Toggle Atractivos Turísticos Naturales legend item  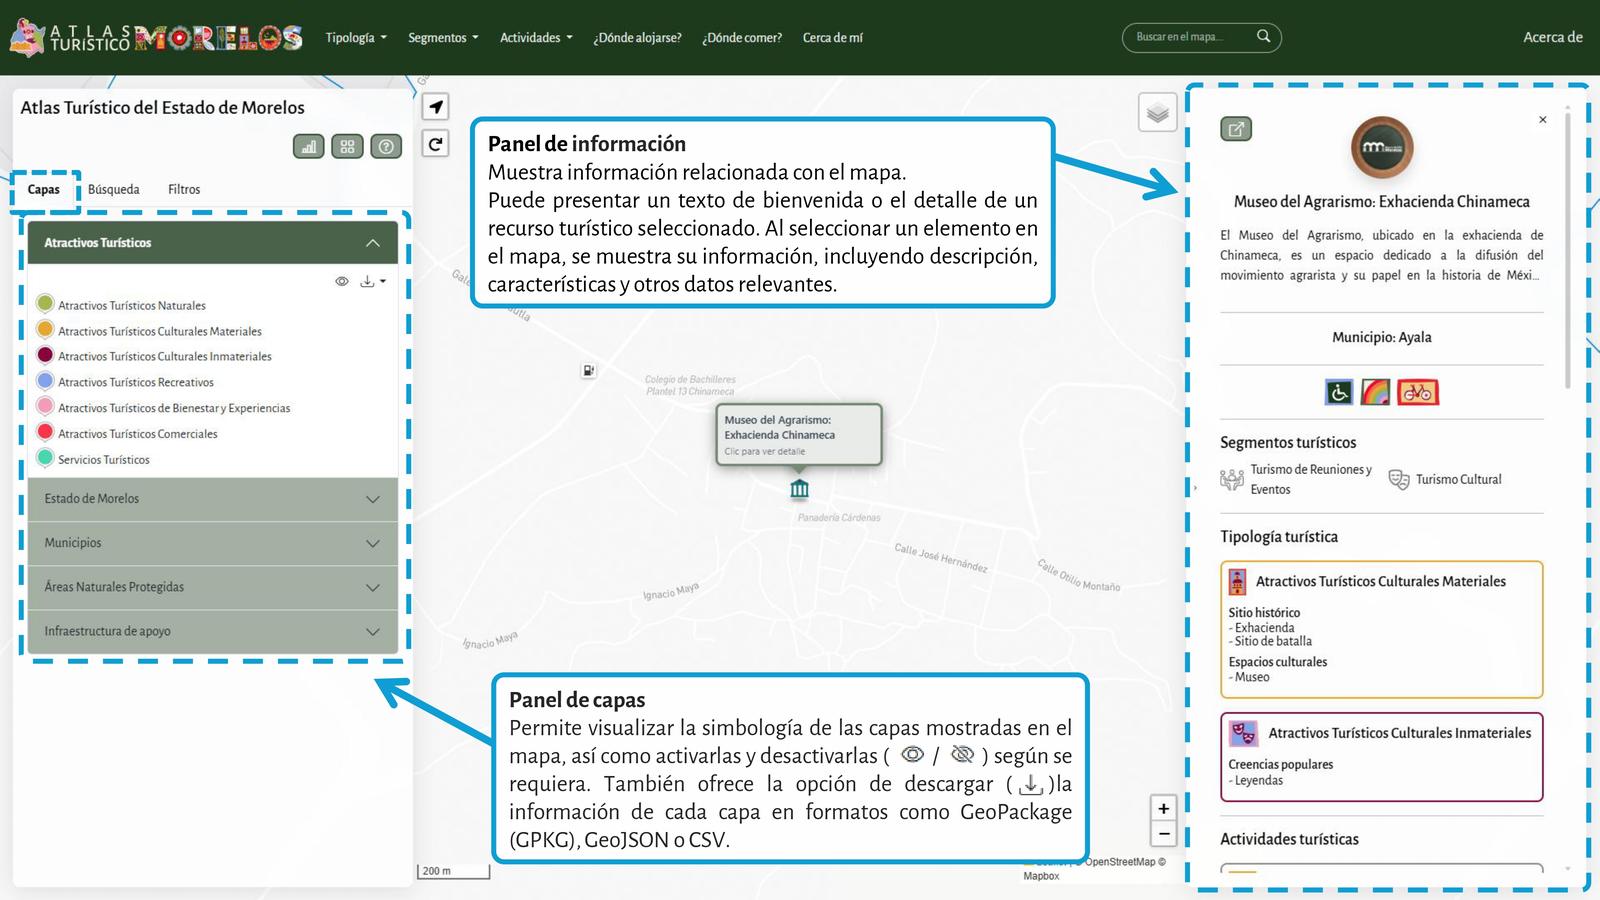tap(45, 304)
